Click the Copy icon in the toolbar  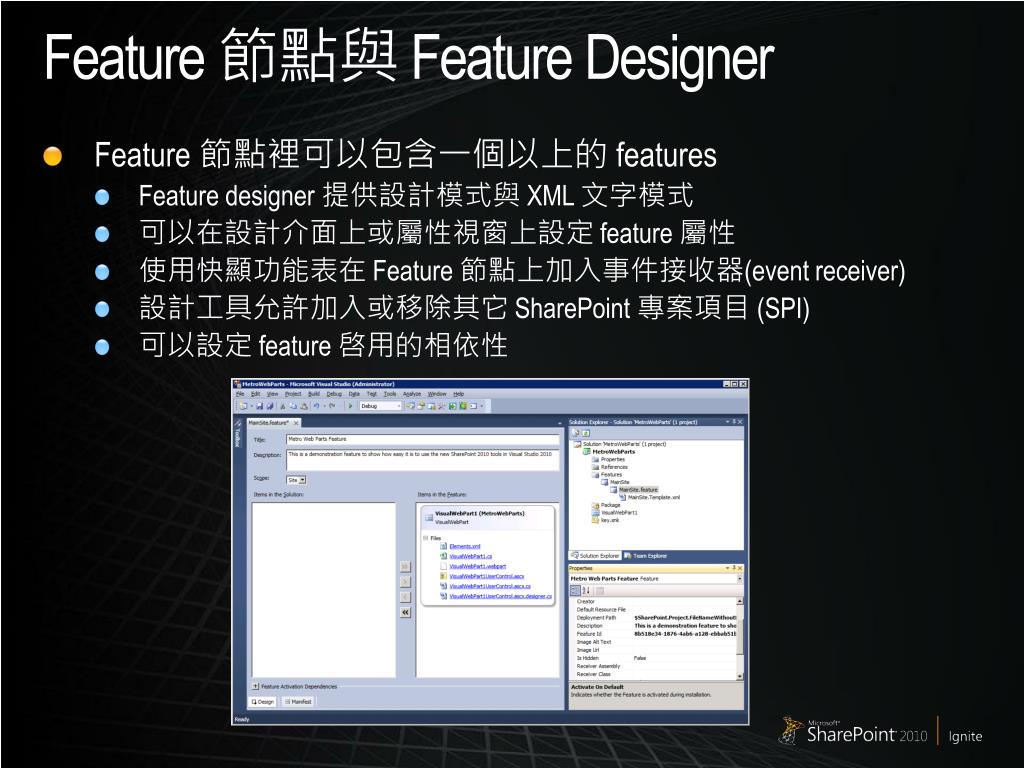coord(293,406)
